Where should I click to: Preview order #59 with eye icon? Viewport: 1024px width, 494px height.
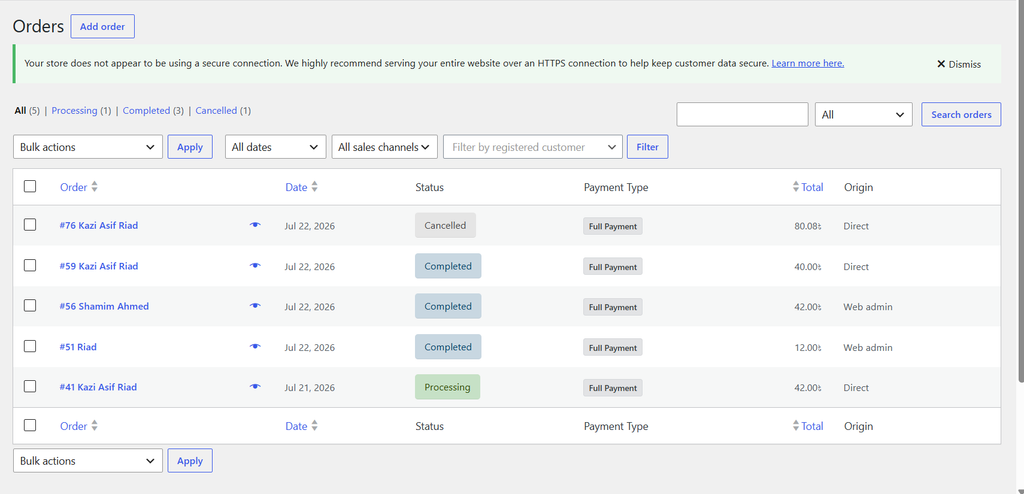255,265
